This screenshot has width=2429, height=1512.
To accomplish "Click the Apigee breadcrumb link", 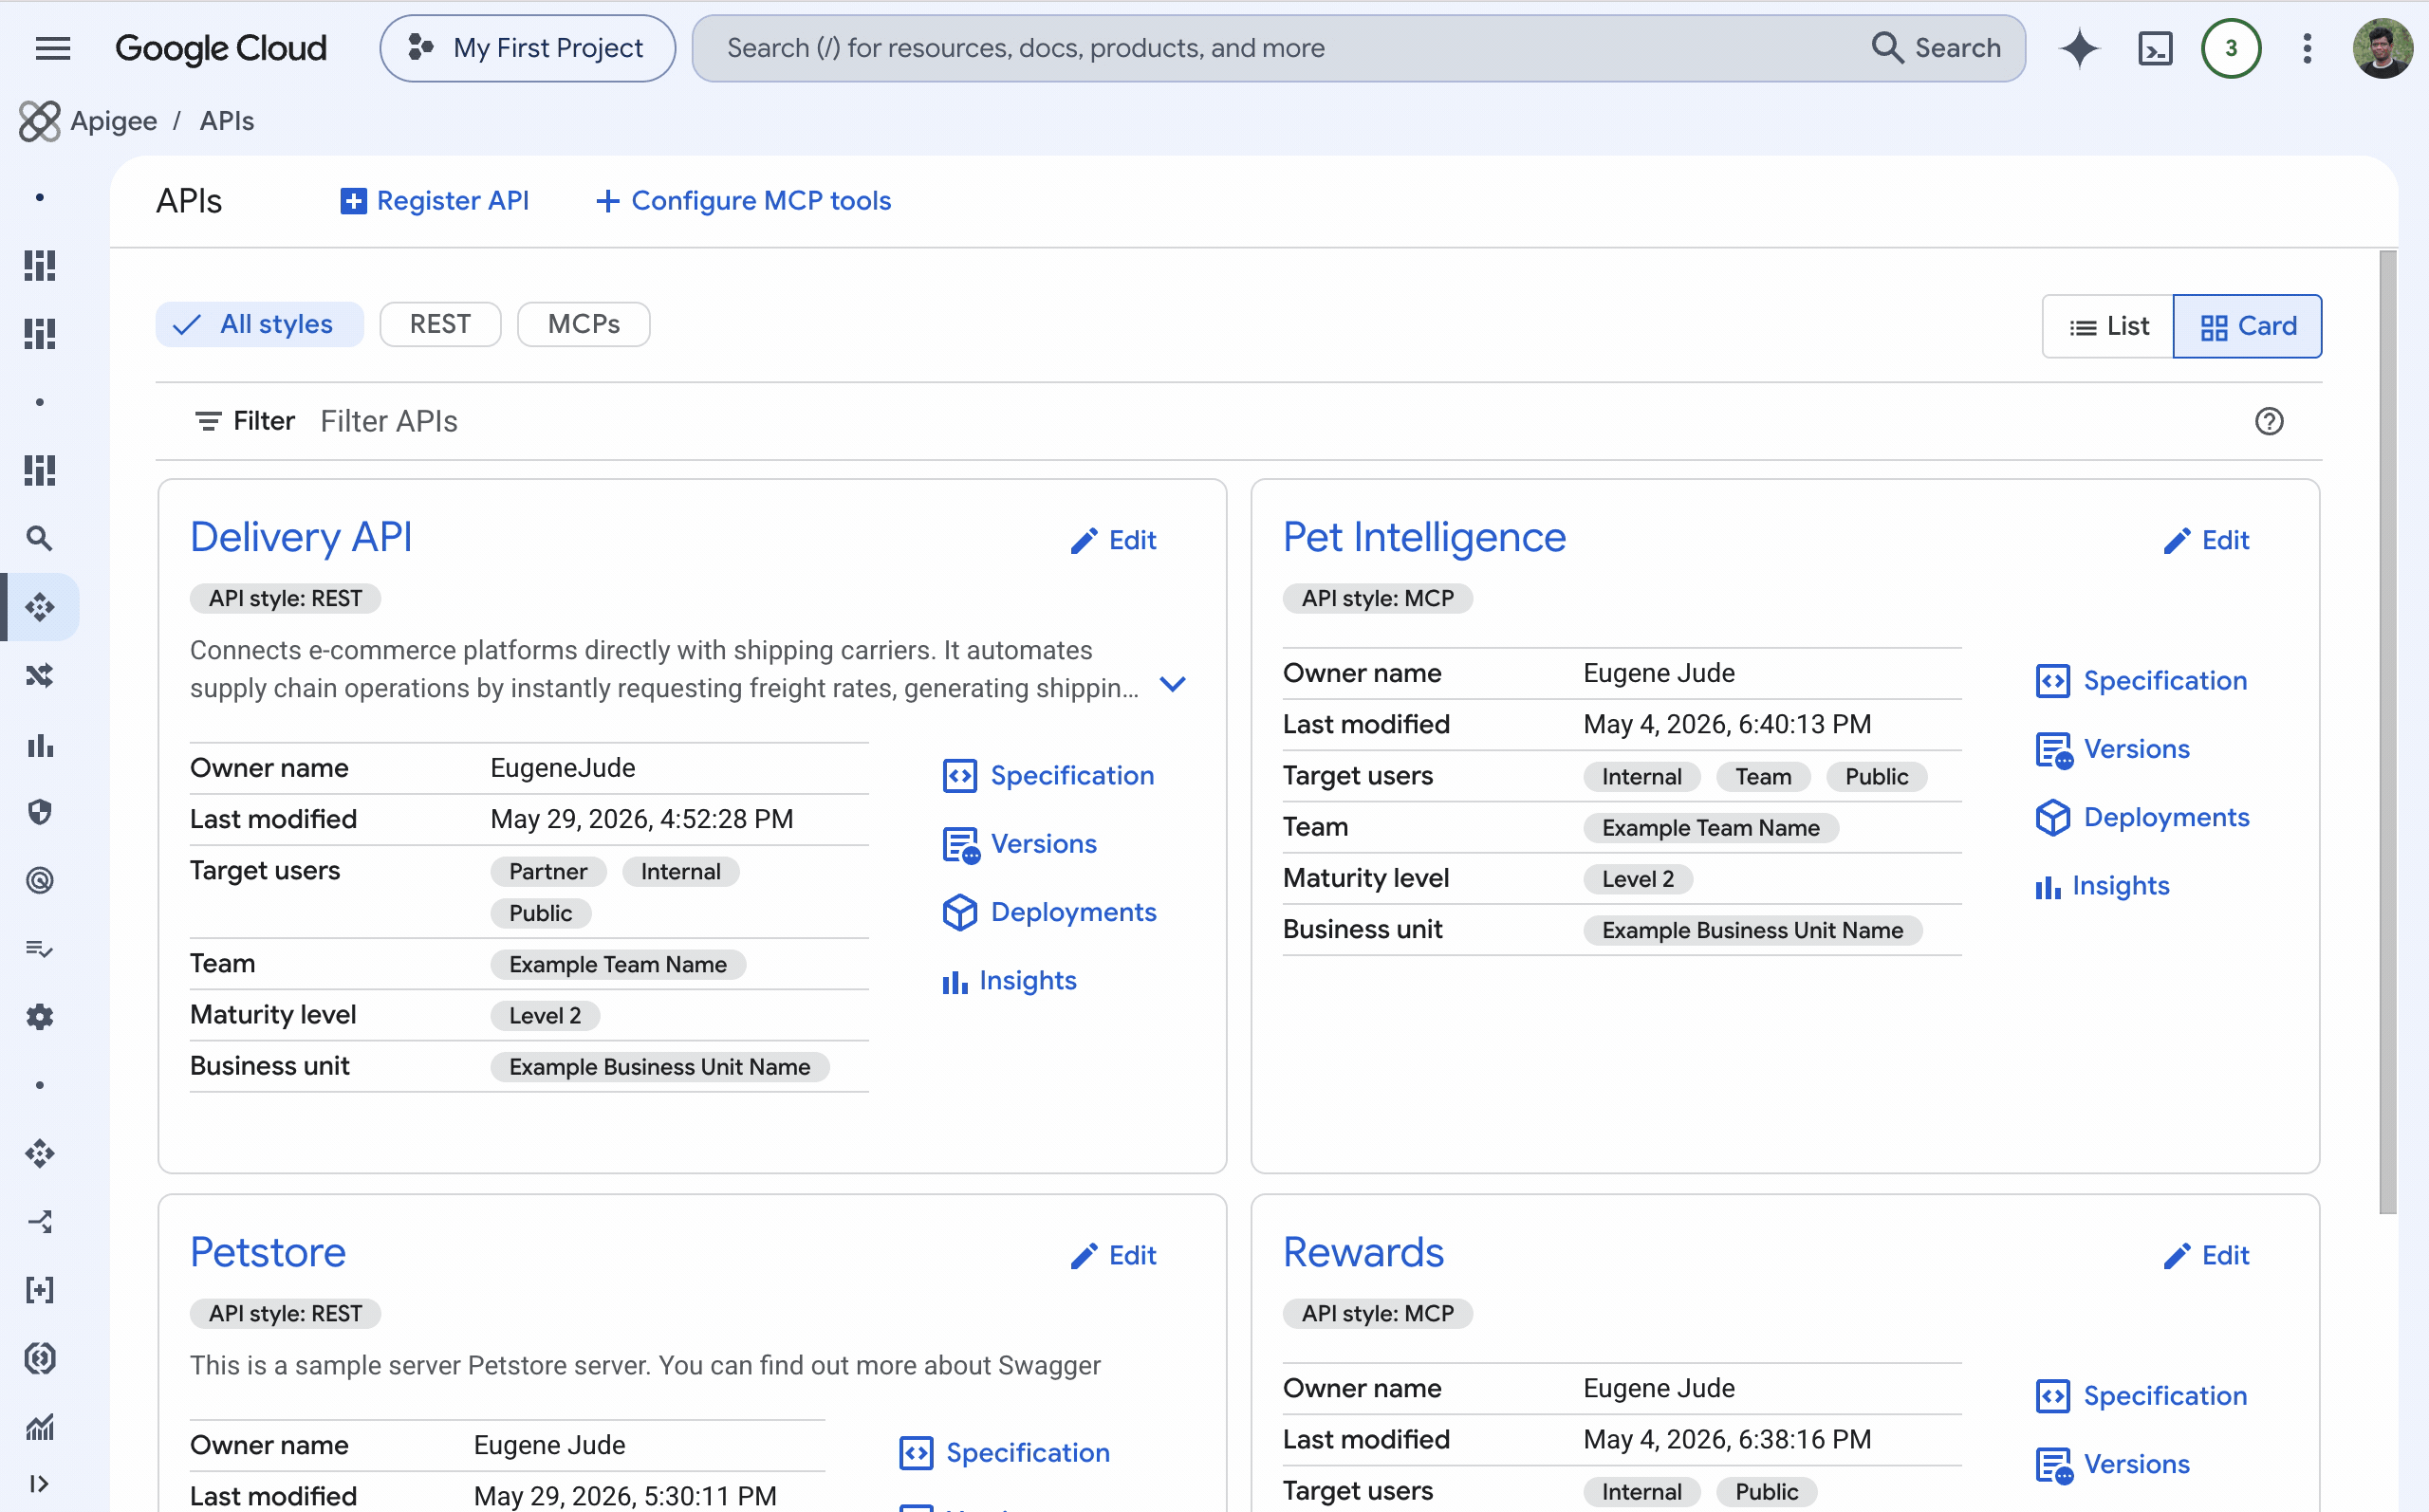I will [x=113, y=121].
